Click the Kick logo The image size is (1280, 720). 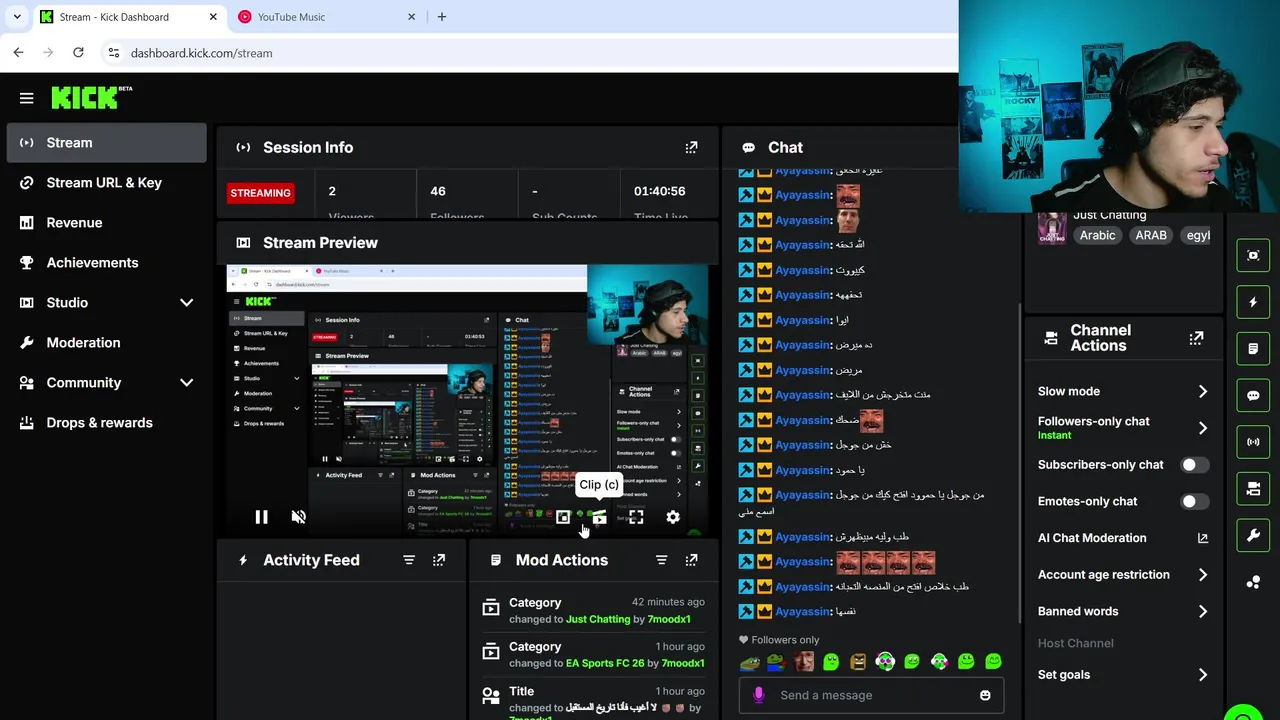[x=91, y=97]
